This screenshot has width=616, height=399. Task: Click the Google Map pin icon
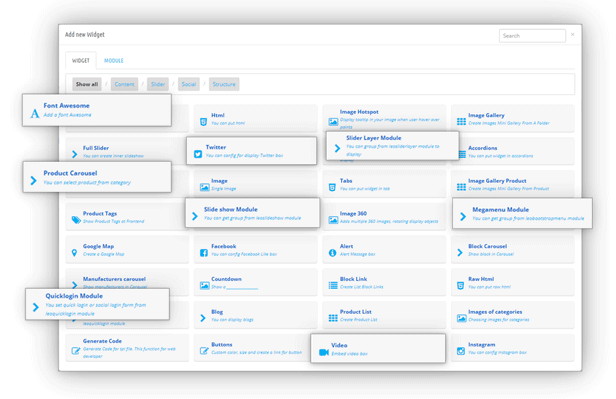[x=74, y=253]
